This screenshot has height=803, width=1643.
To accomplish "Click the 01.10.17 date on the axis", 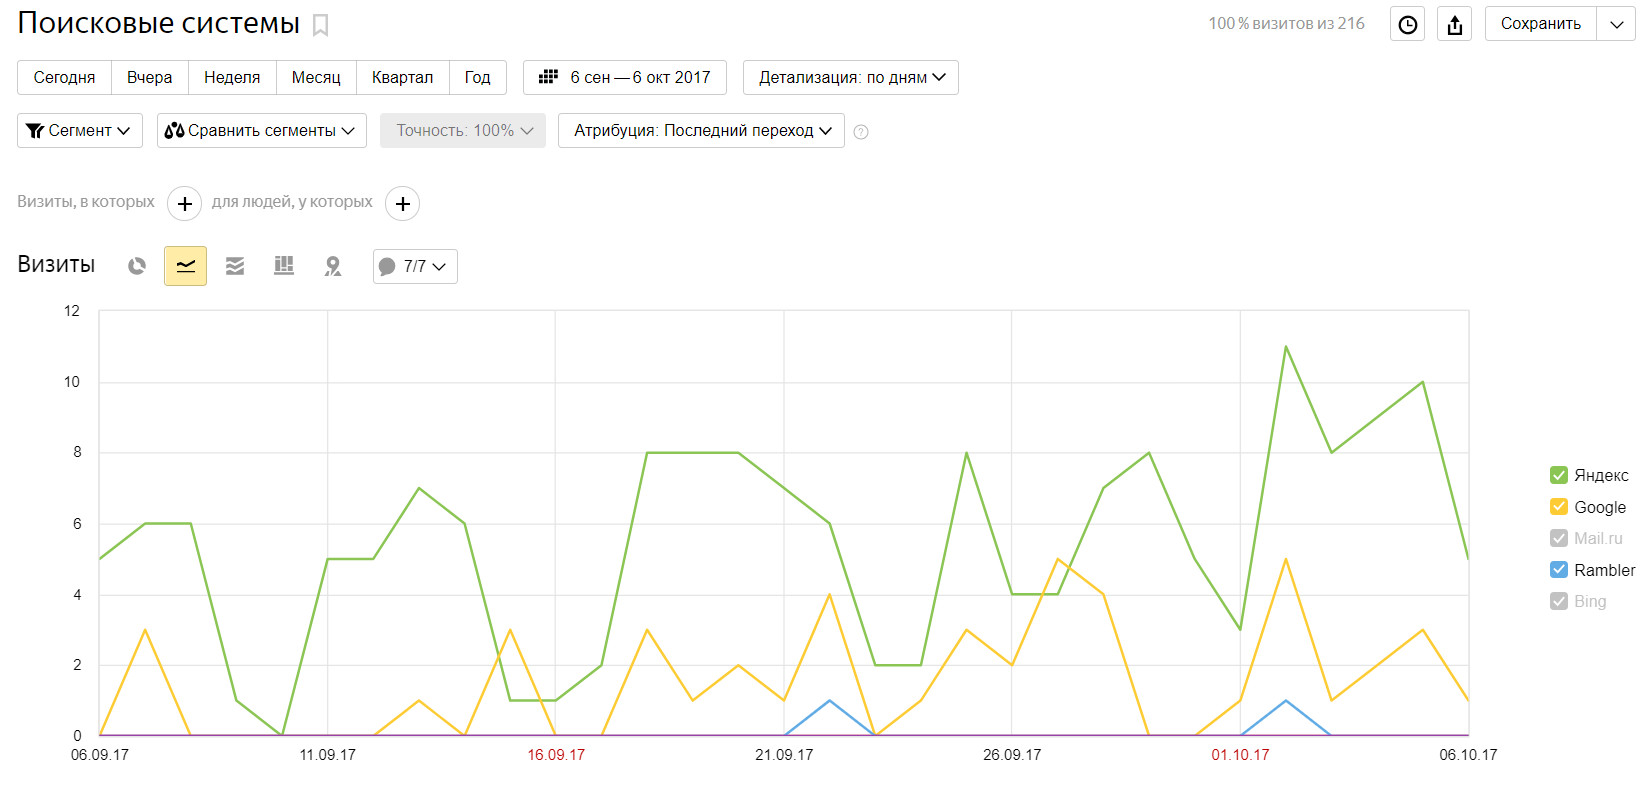I will pyautogui.click(x=1240, y=755).
